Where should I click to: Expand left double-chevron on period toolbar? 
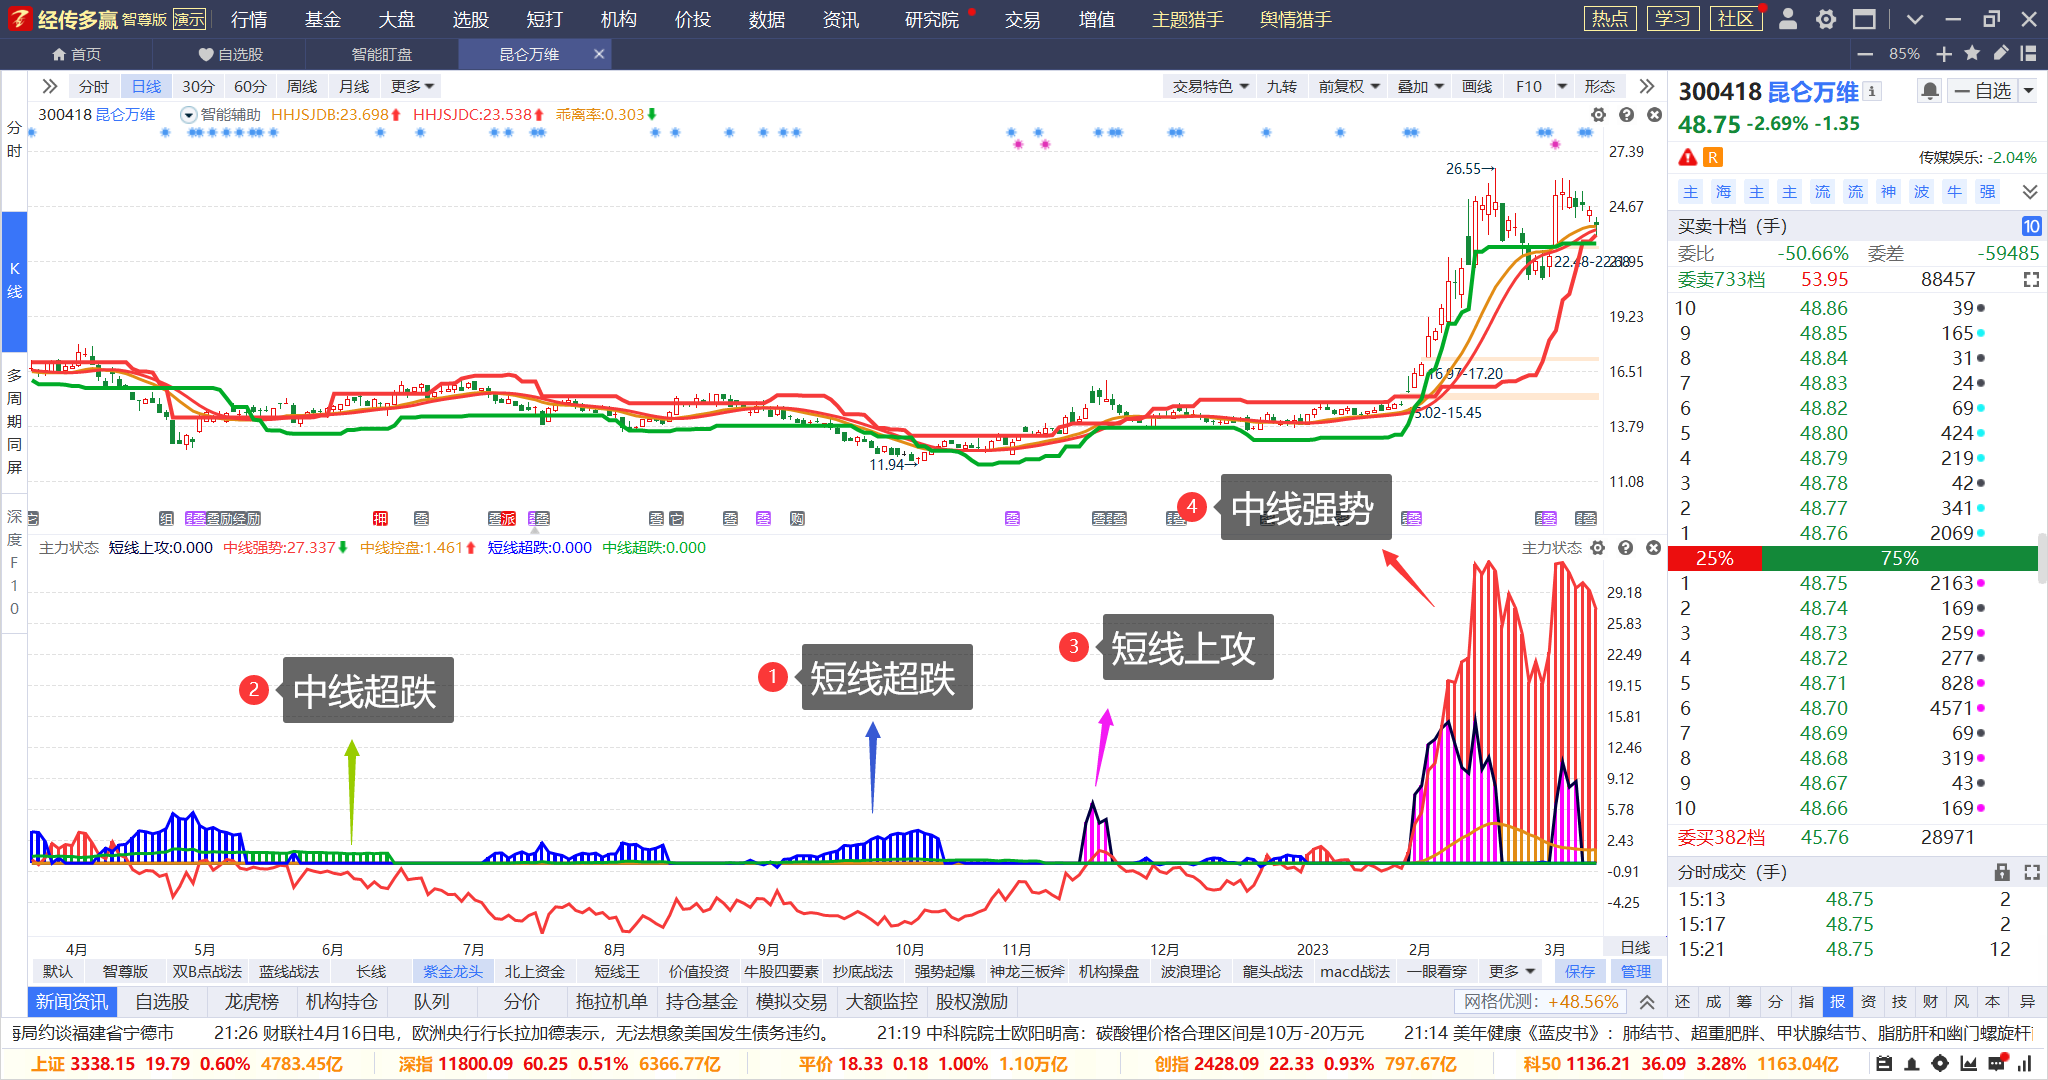[49, 86]
